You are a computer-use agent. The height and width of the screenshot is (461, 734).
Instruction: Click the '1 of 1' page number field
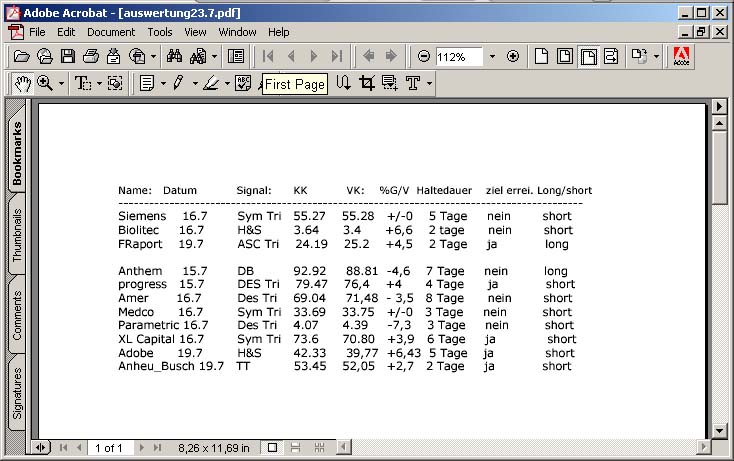coord(109,448)
